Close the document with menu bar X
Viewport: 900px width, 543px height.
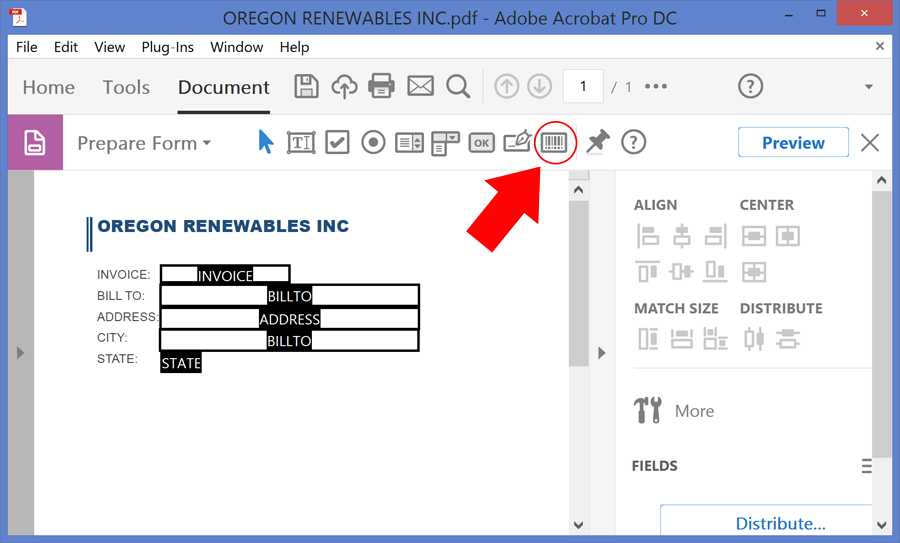click(x=879, y=46)
